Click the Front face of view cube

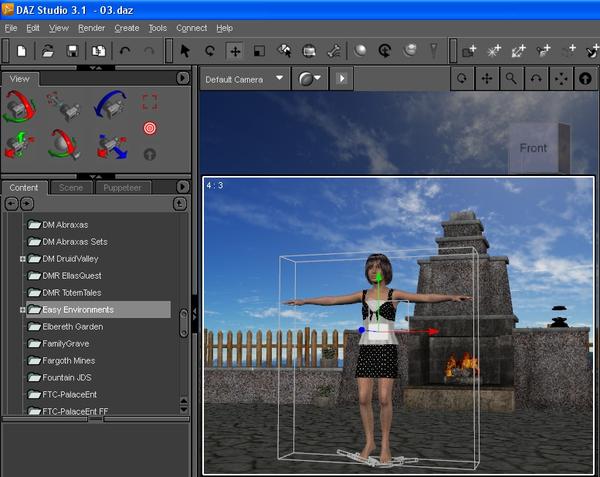pos(533,148)
